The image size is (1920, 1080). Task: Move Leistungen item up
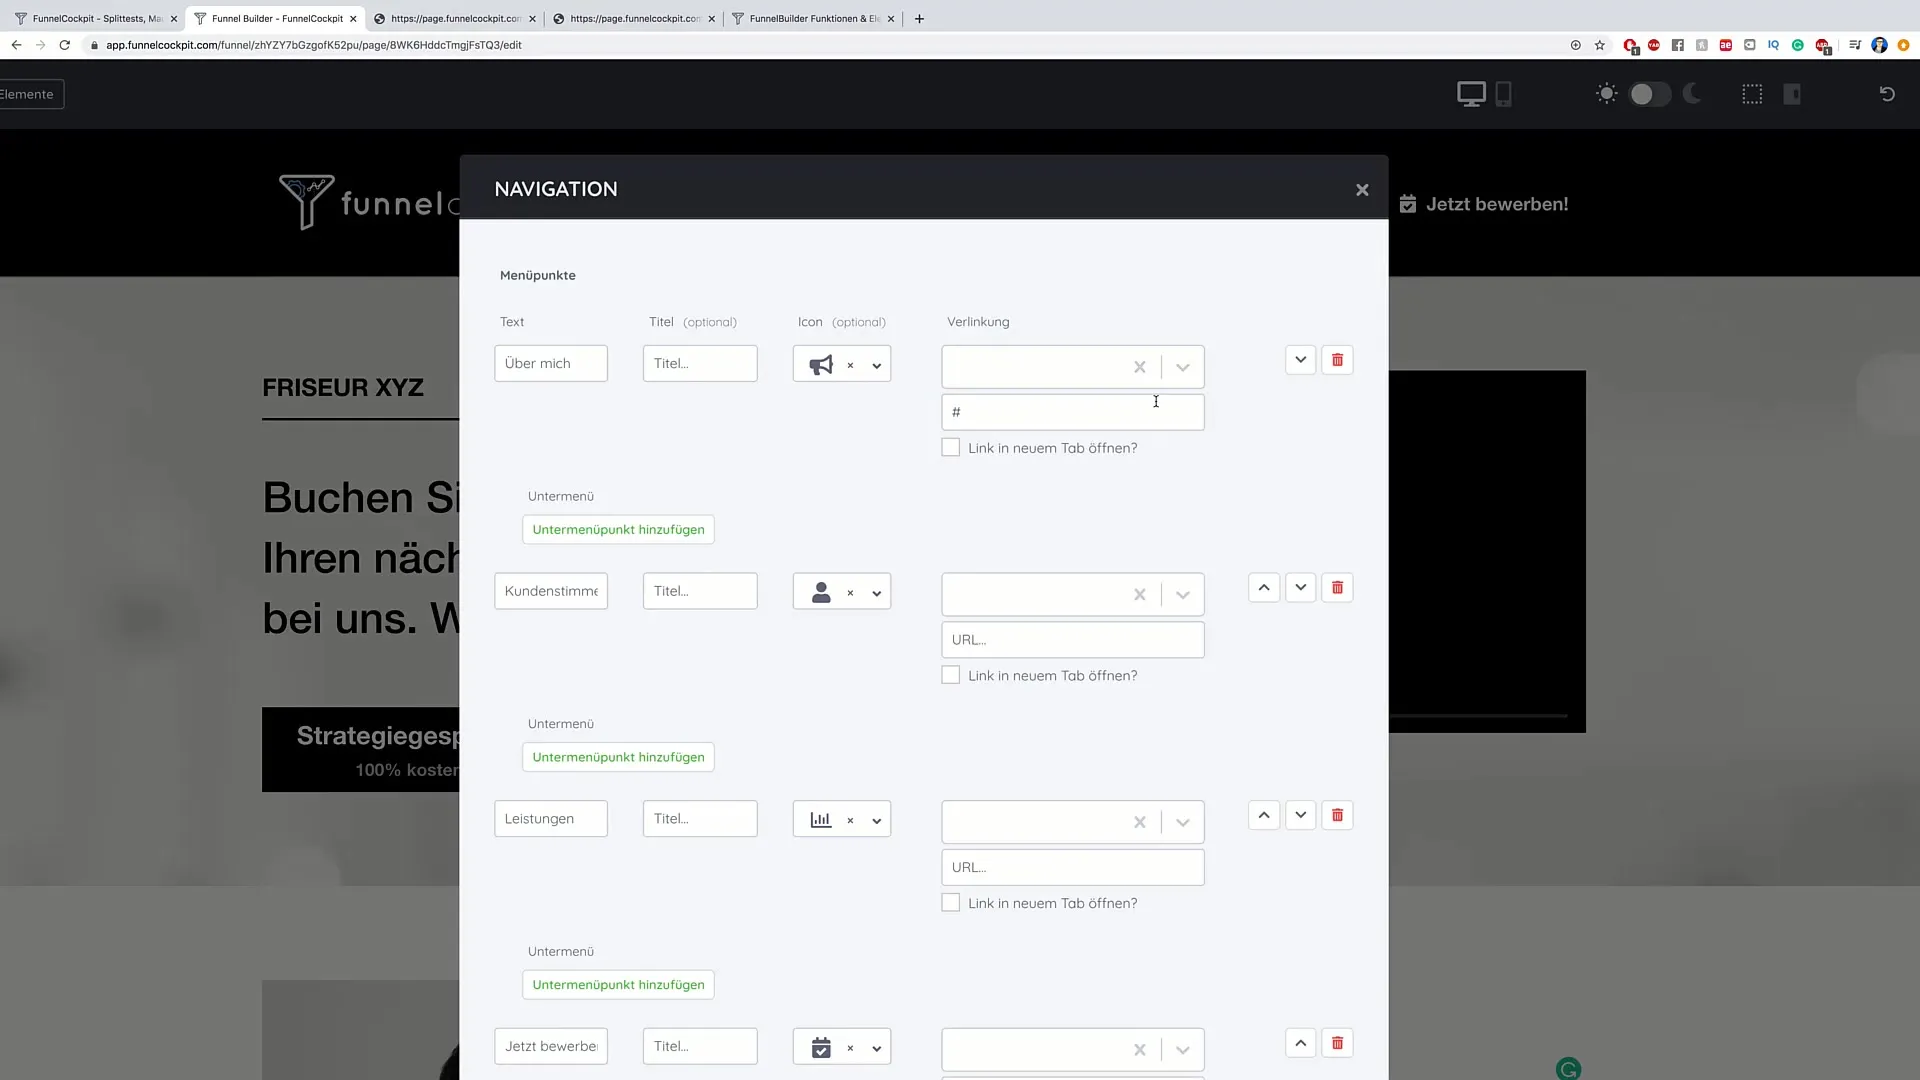[1264, 815]
